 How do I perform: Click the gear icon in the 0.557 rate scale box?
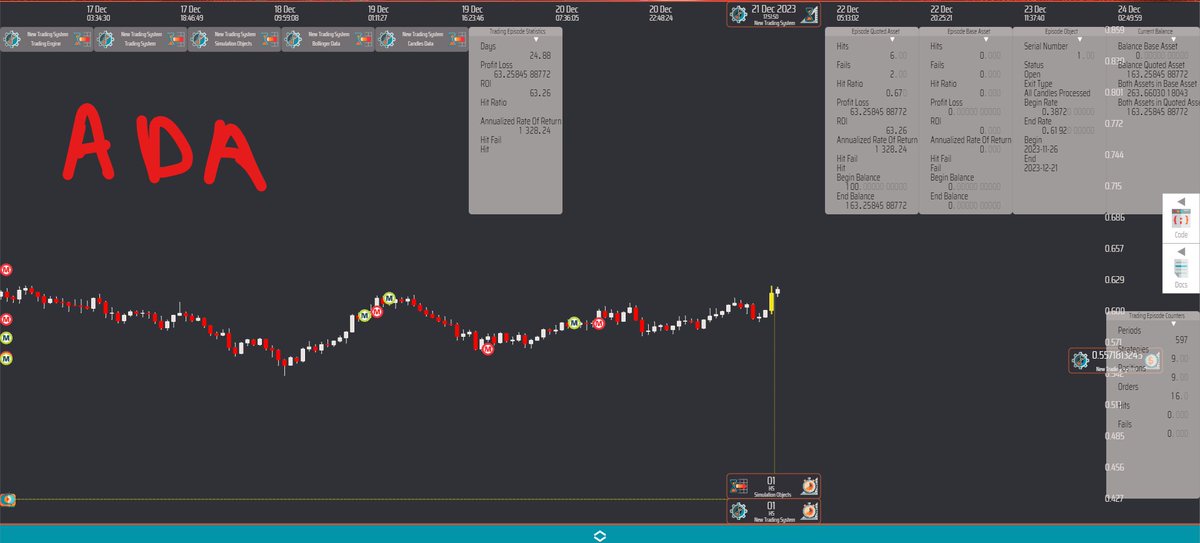click(x=1080, y=360)
